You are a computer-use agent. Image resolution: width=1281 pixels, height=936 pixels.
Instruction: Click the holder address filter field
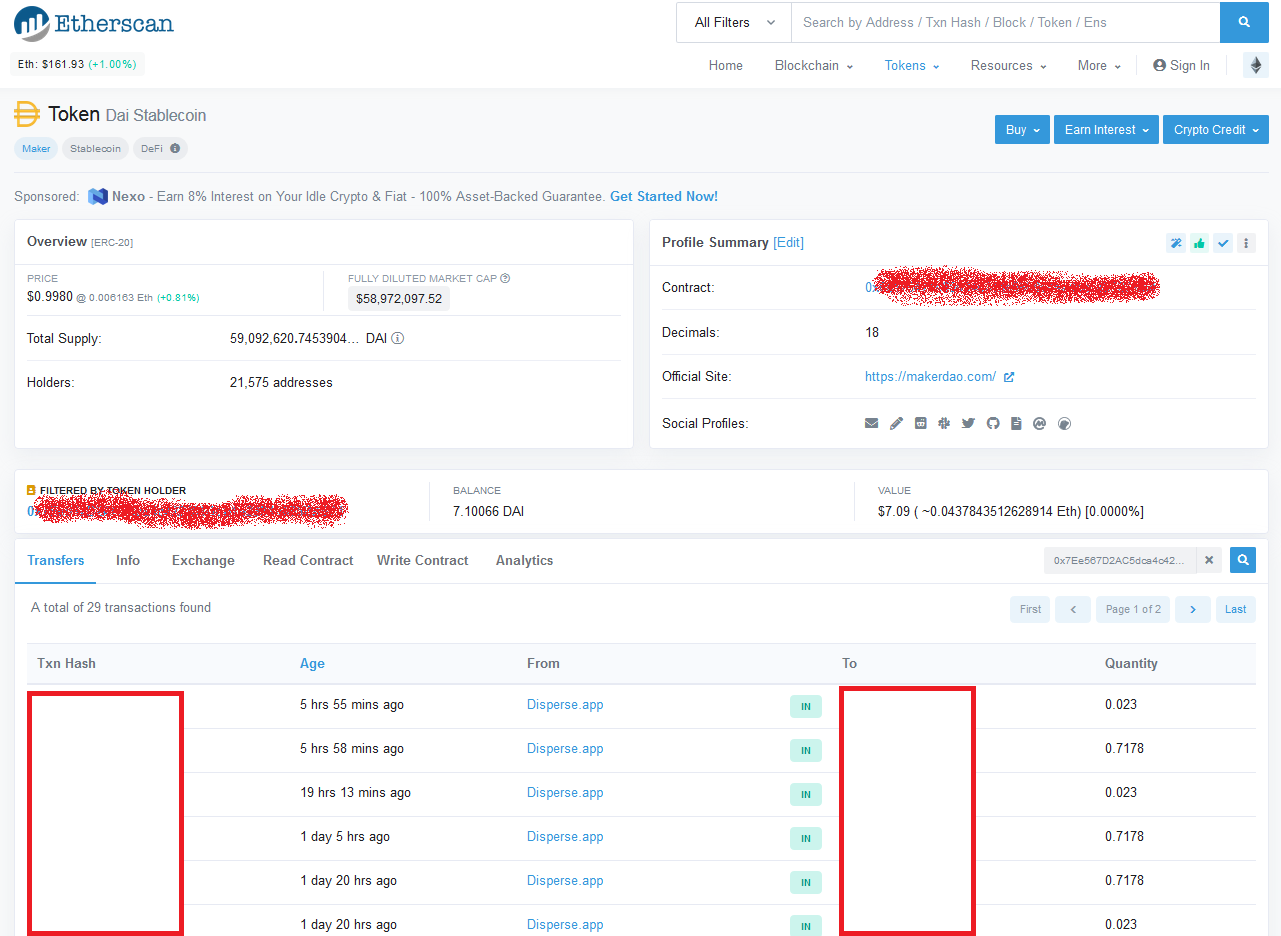pyautogui.click(x=1120, y=561)
